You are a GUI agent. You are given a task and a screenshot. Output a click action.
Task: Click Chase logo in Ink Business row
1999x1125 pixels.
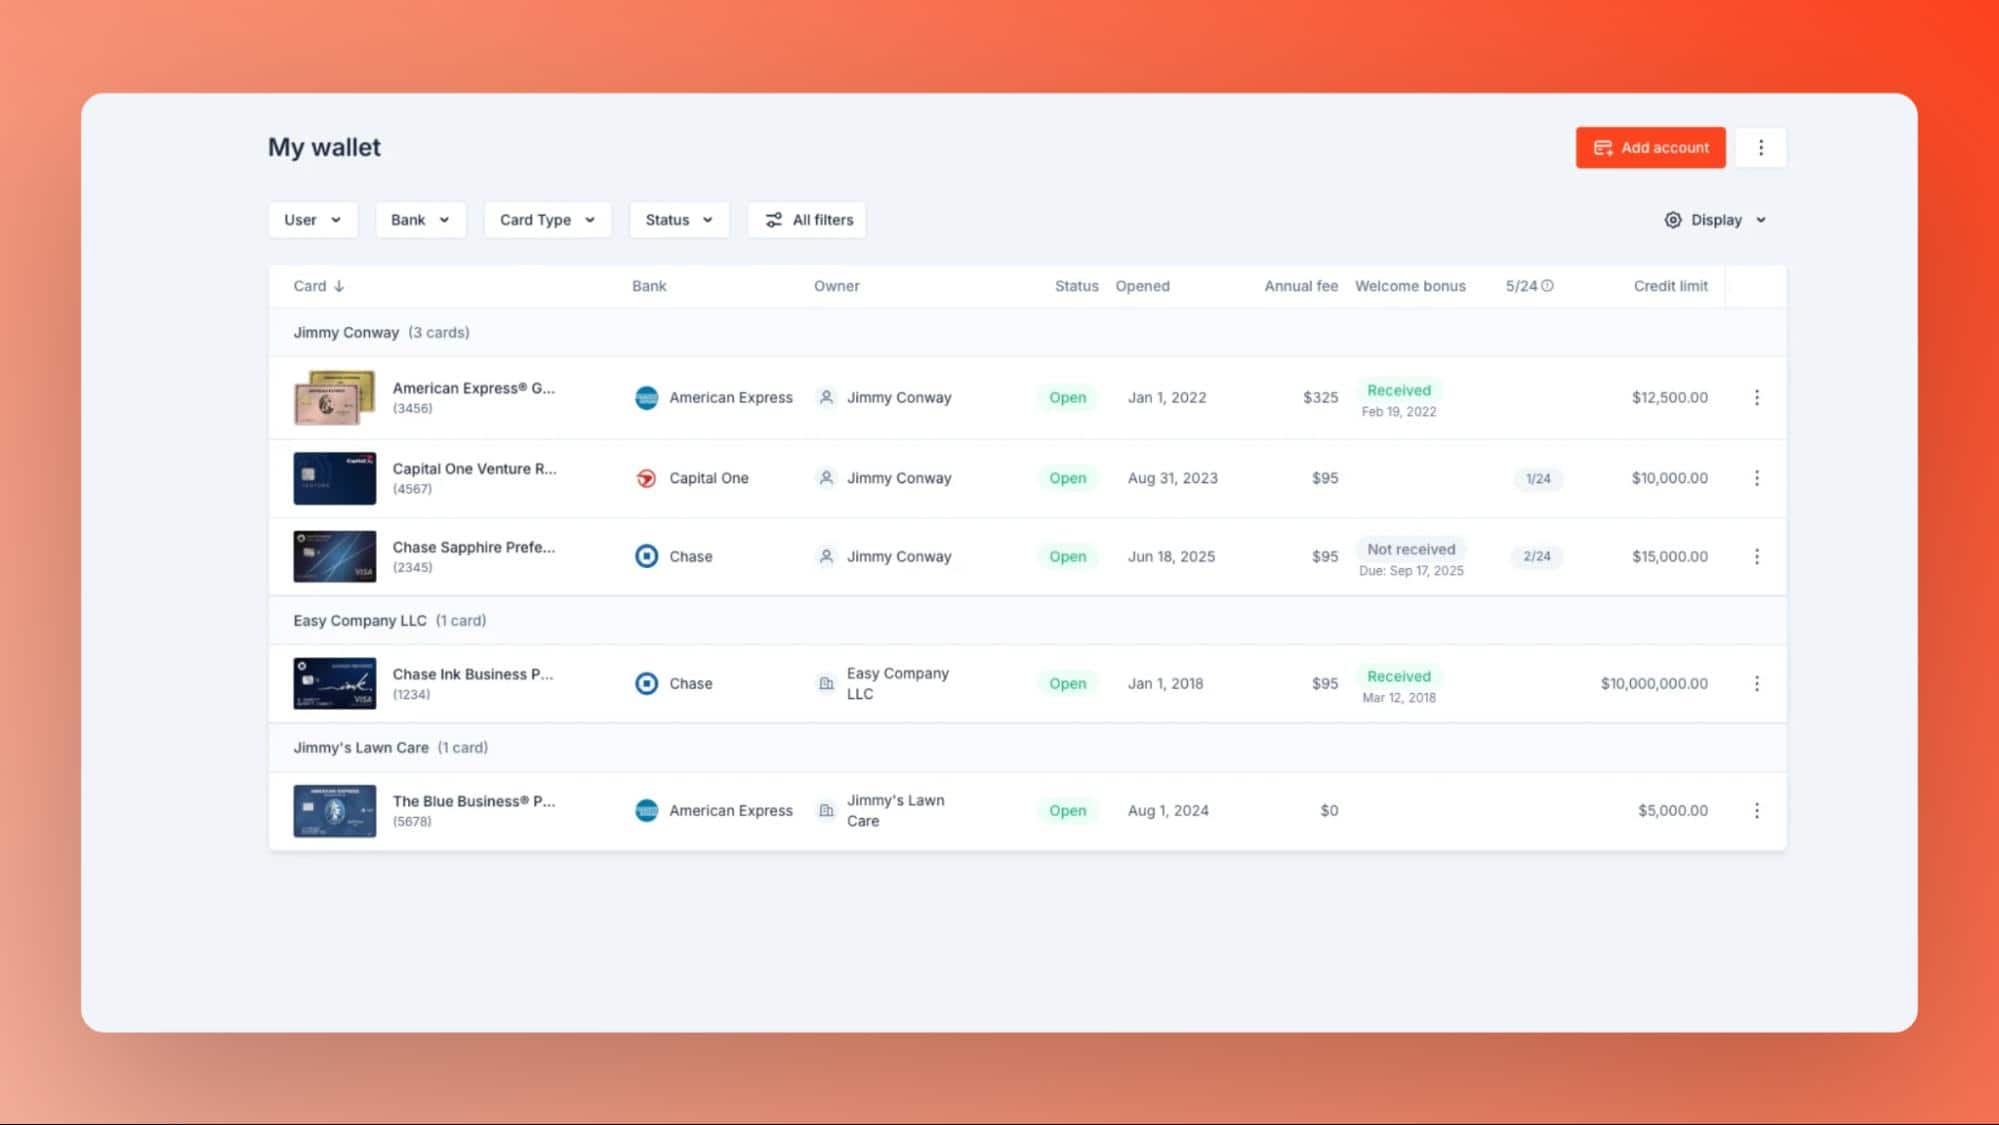click(x=646, y=683)
